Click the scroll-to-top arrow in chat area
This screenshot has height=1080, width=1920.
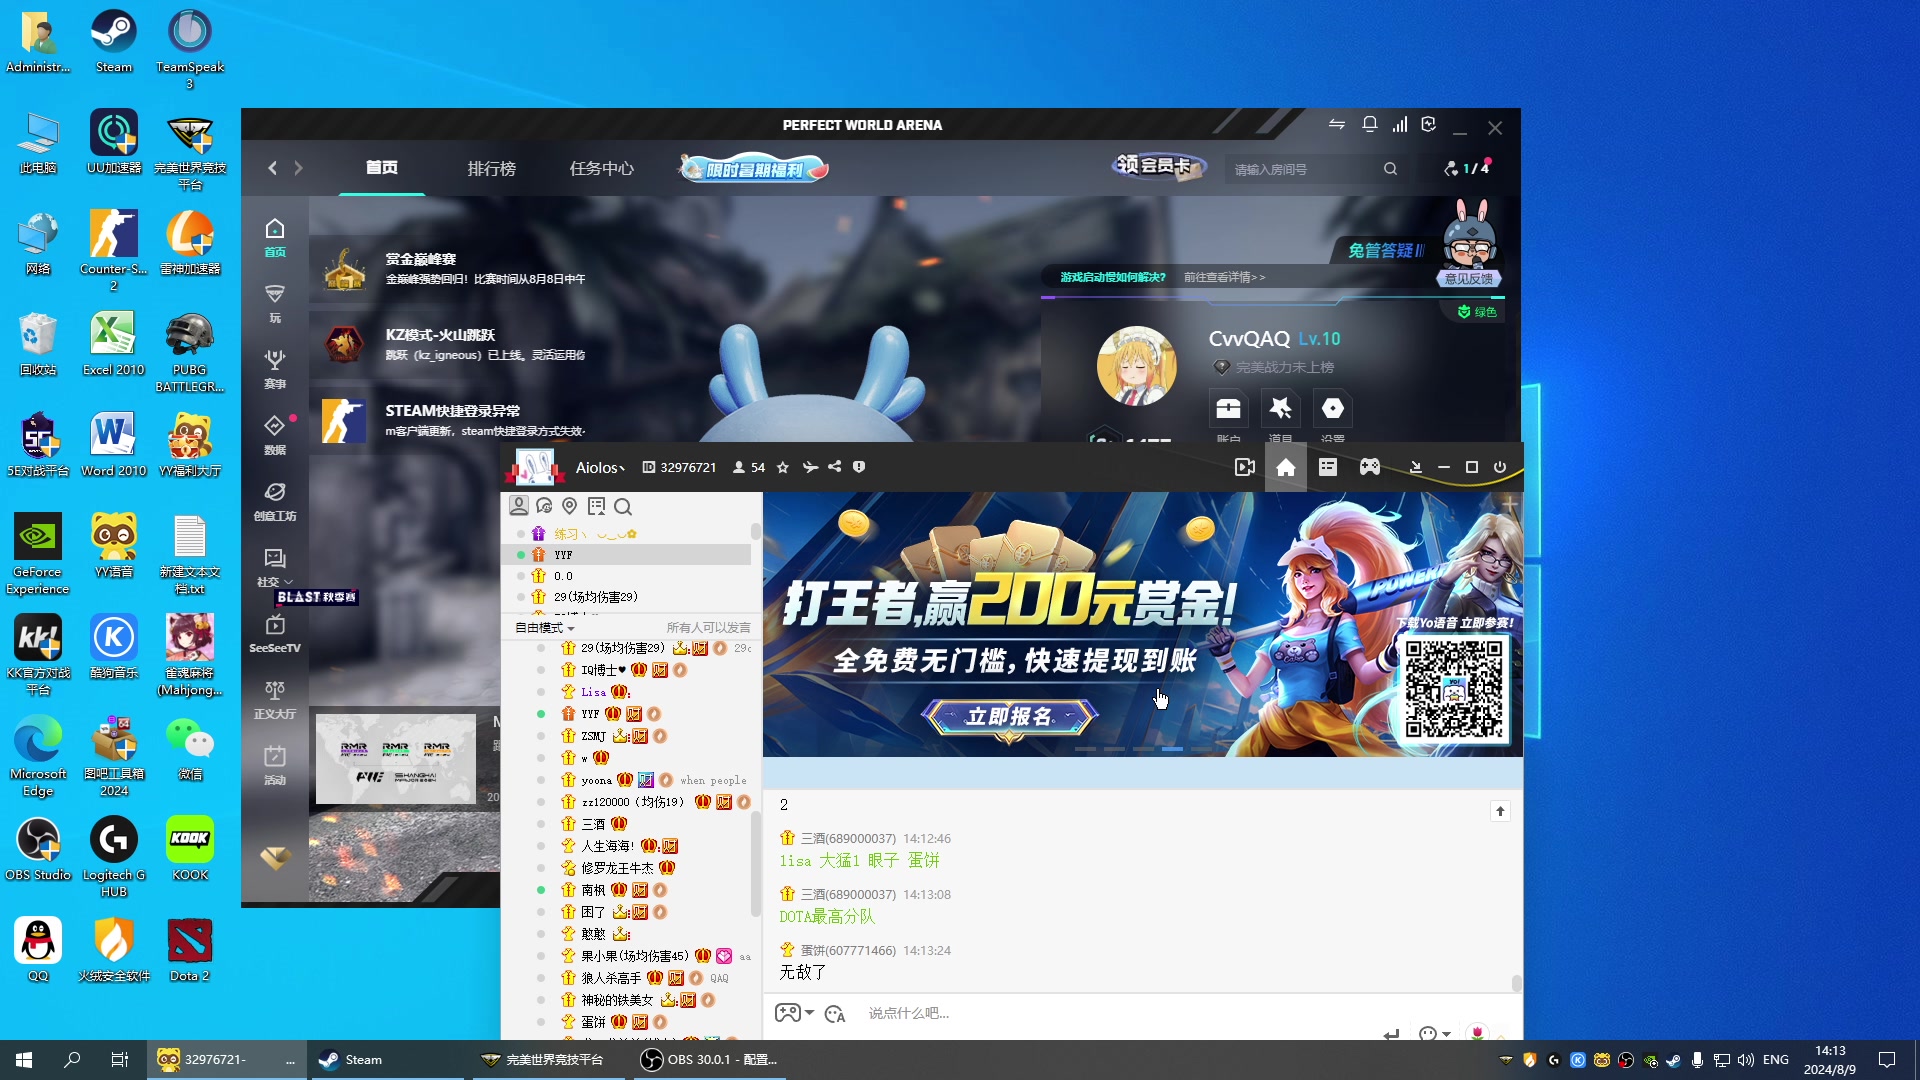click(x=1500, y=811)
